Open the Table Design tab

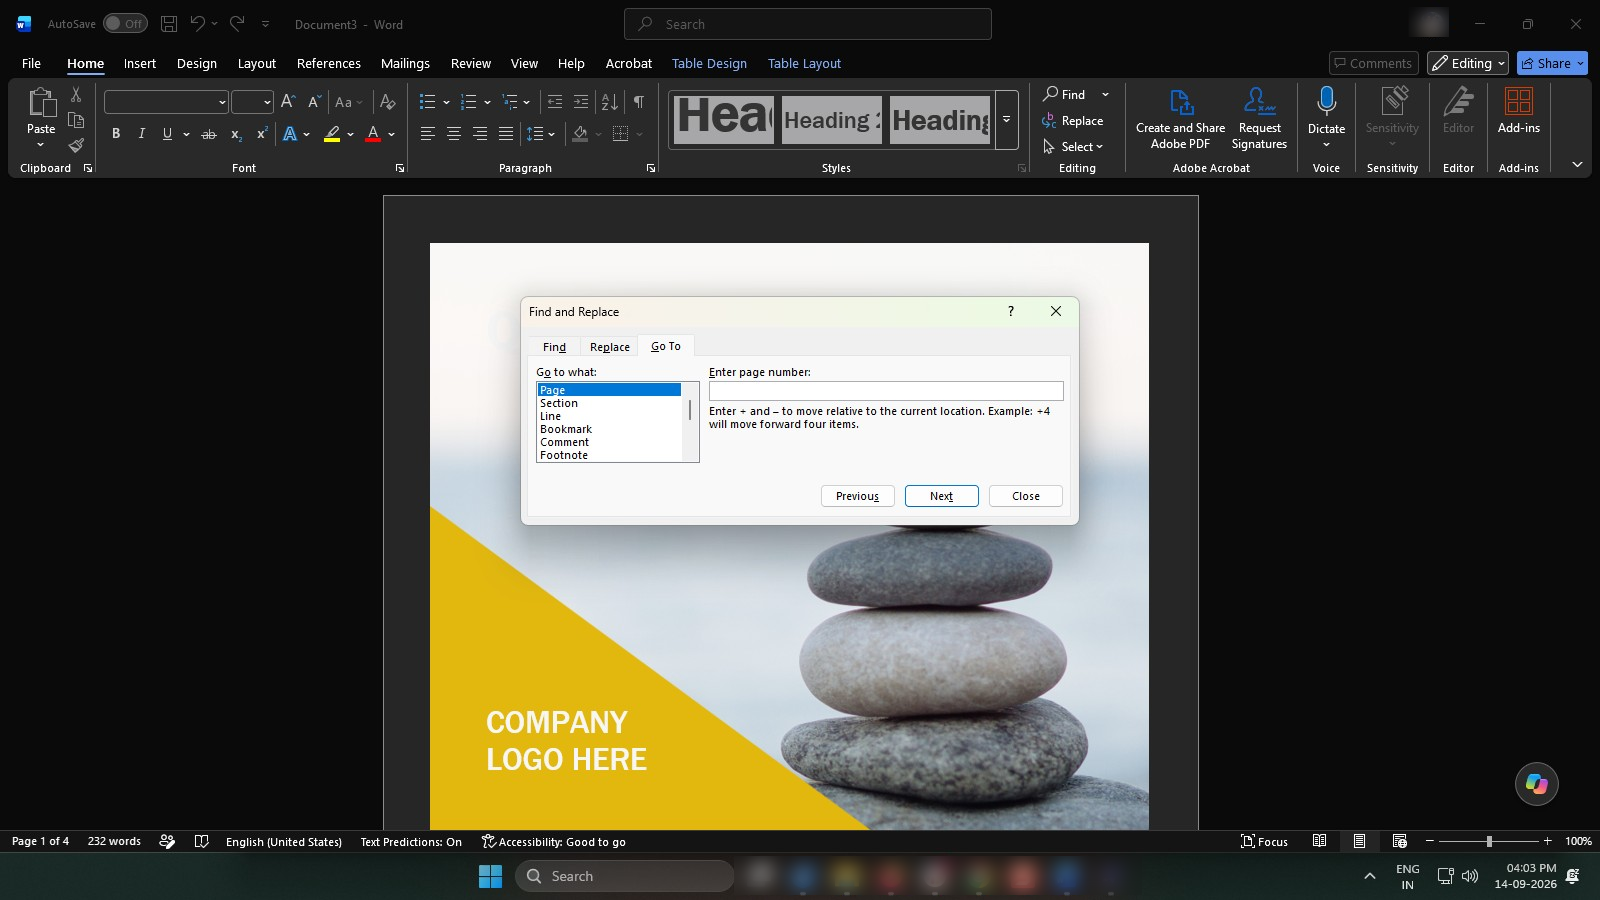709,63
